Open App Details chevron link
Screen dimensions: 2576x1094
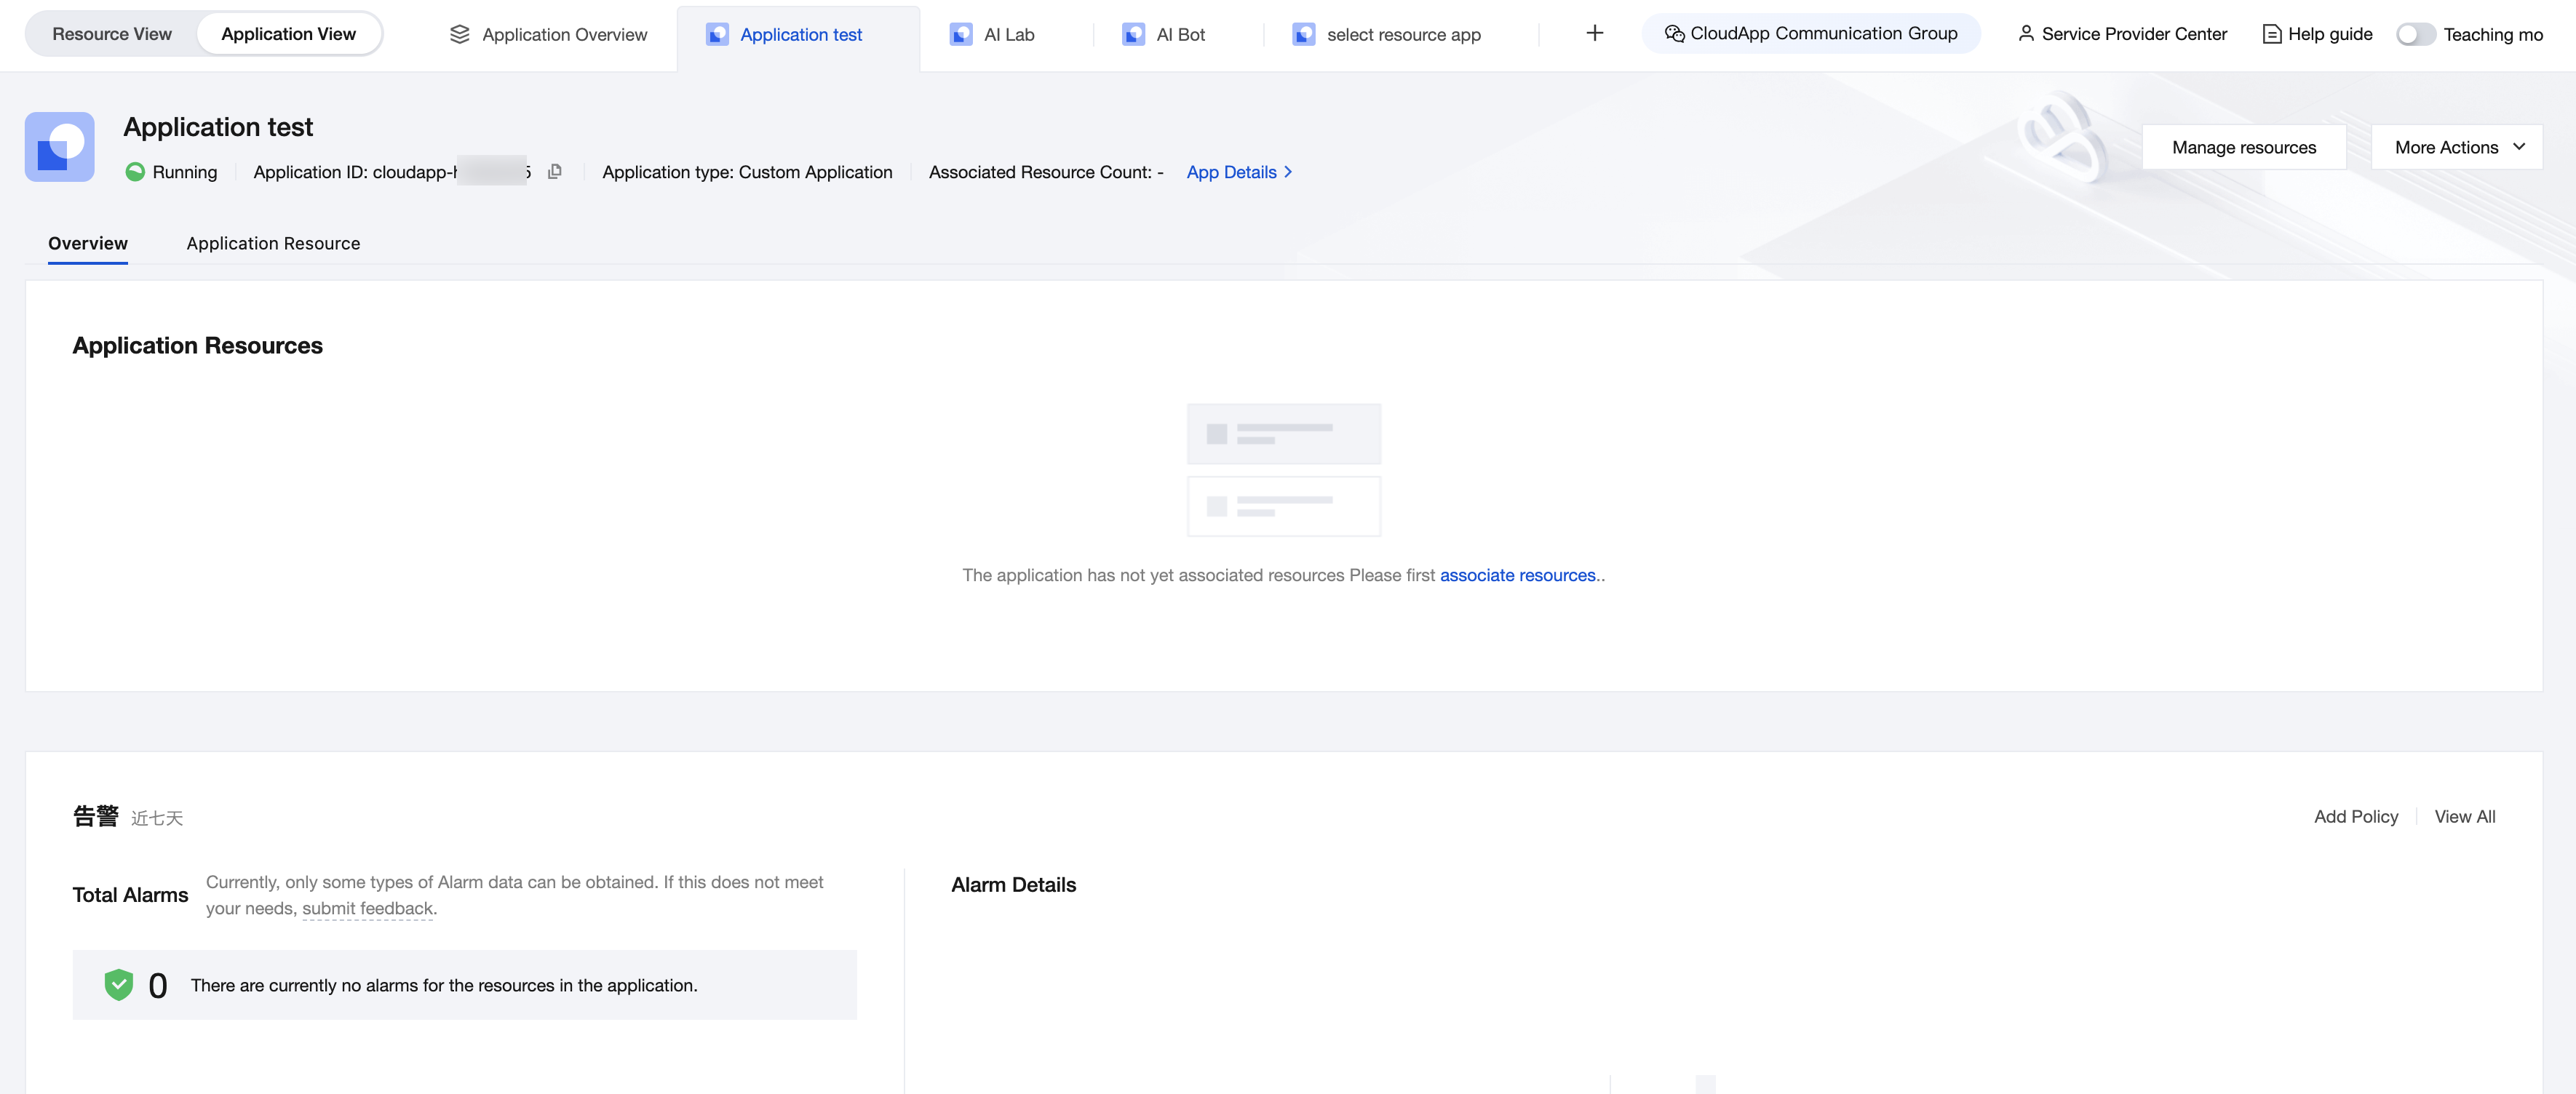tap(1239, 172)
